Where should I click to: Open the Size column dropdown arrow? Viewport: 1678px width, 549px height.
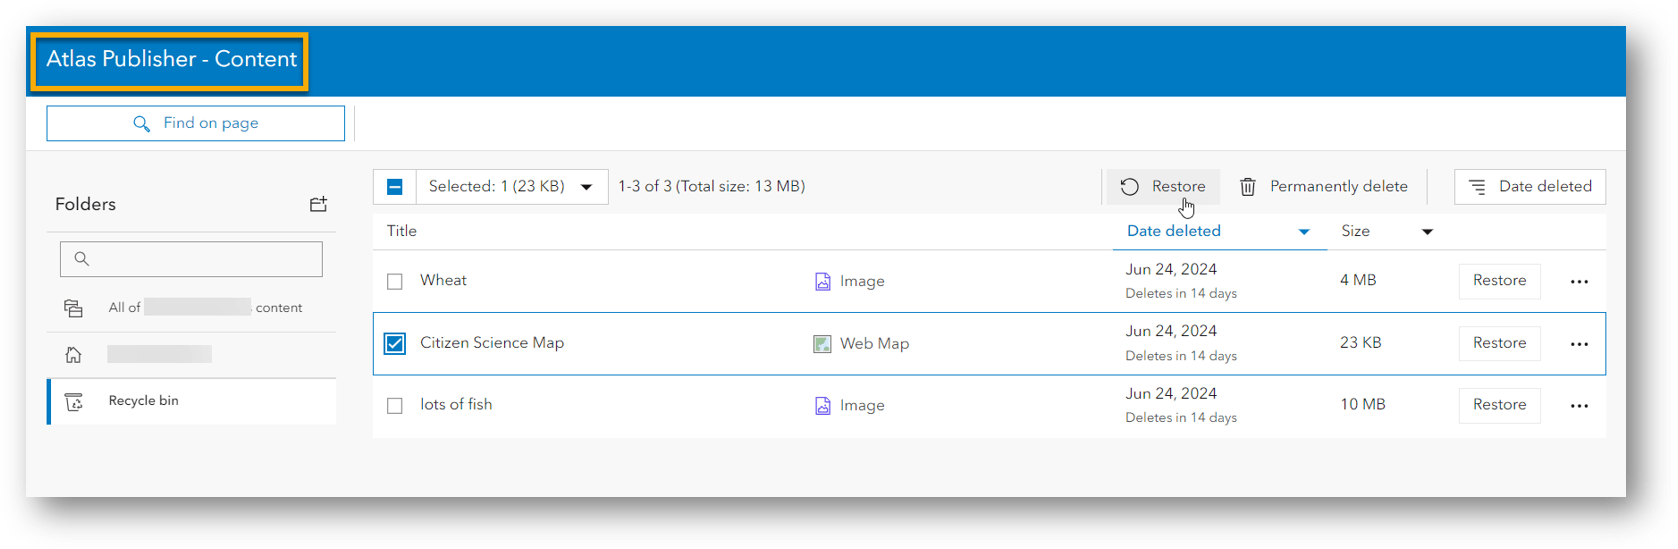point(1427,232)
